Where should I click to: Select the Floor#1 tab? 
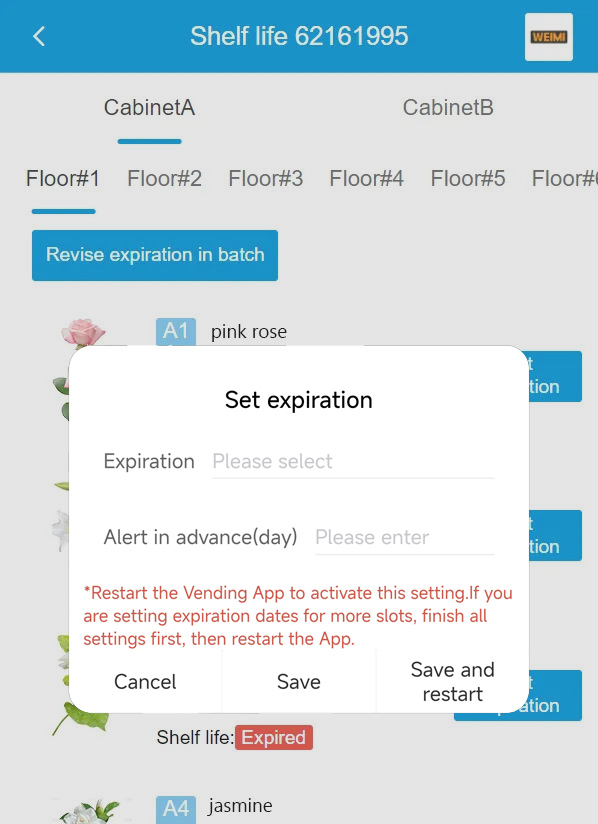point(63,179)
